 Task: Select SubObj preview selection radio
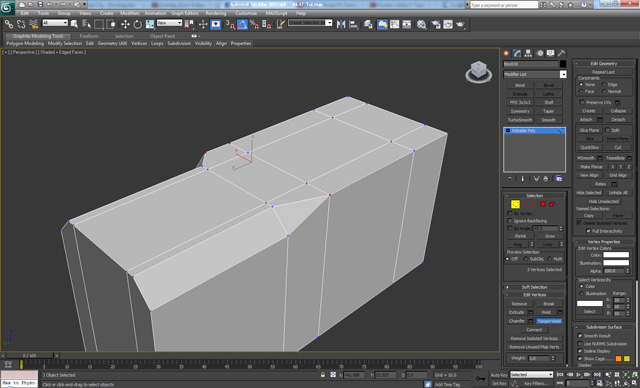(526, 259)
